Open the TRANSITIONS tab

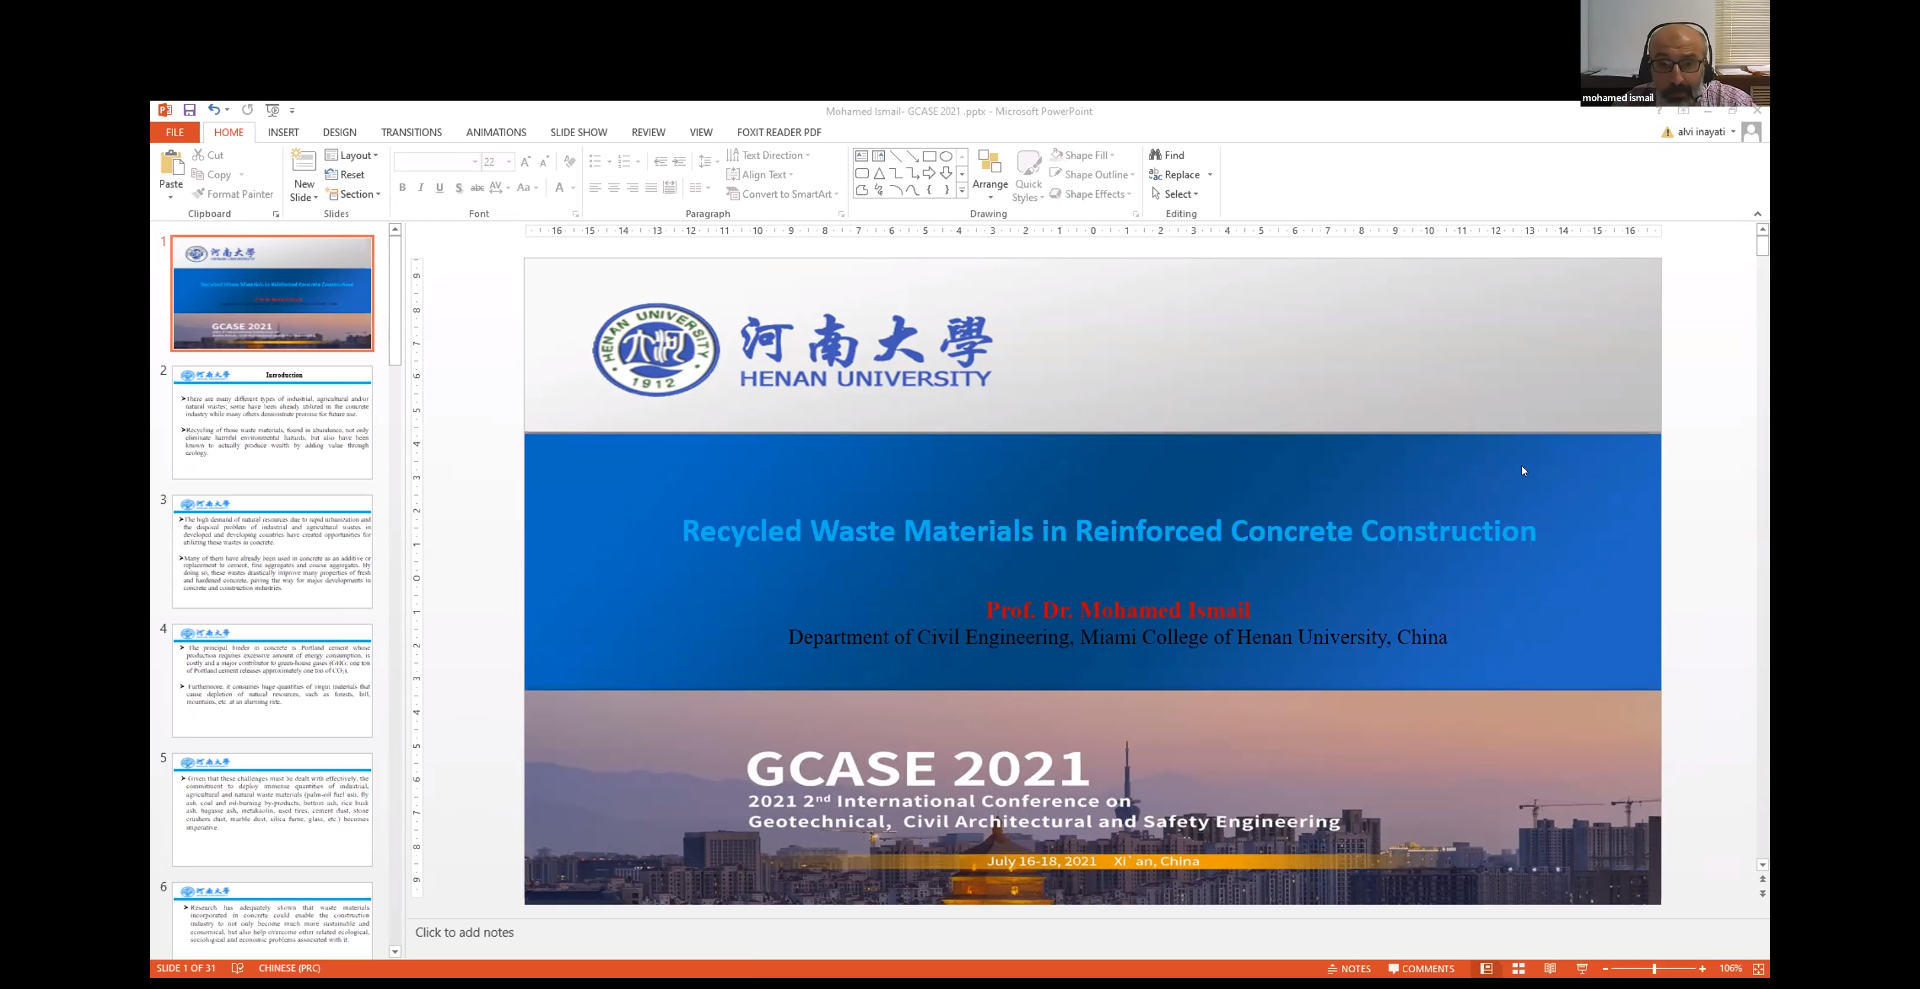click(411, 132)
